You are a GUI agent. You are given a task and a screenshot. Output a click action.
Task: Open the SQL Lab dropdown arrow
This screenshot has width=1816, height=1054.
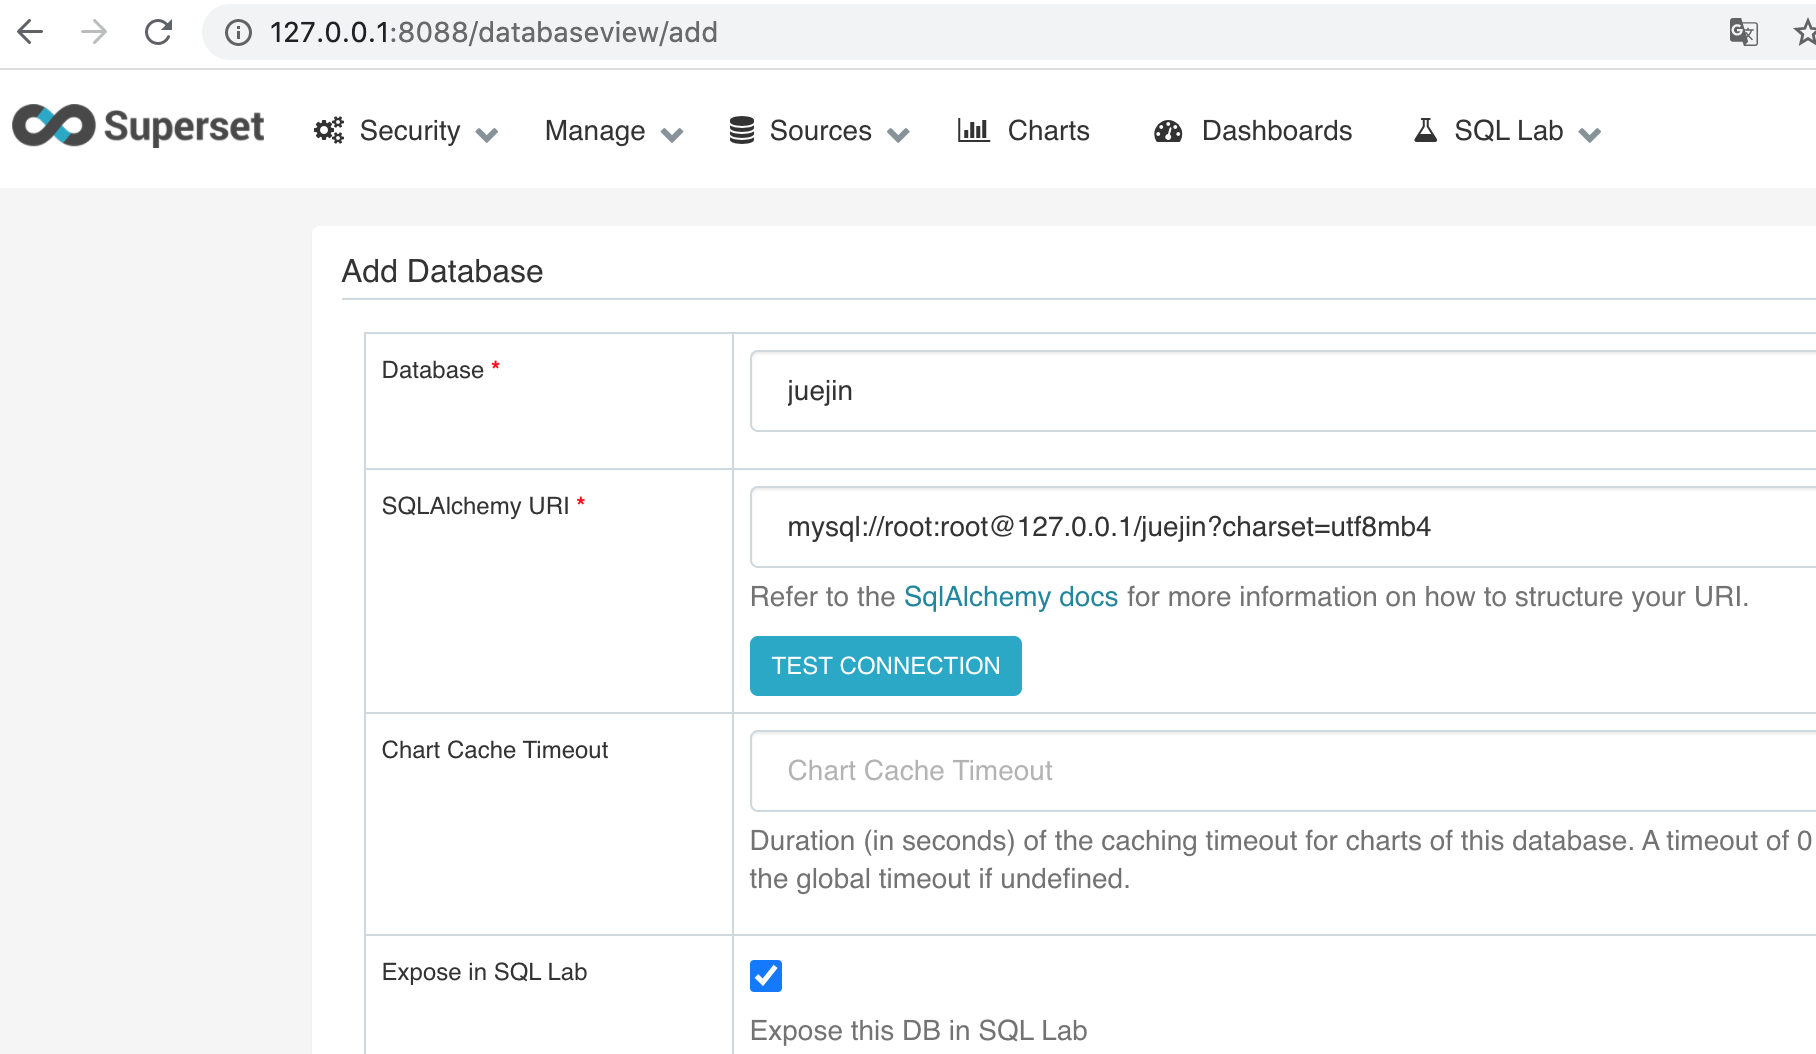pyautogui.click(x=1589, y=134)
